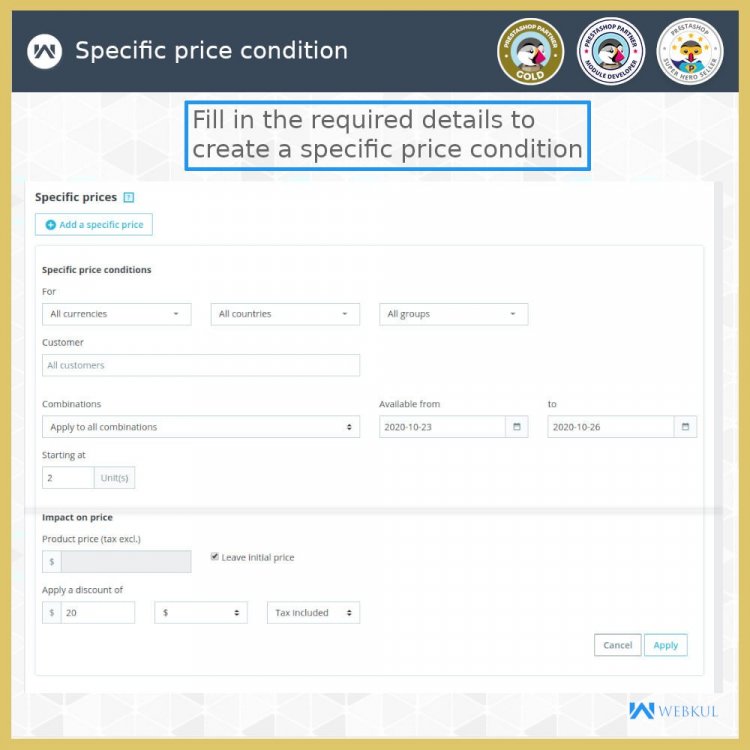750x750 pixels.
Task: Click the Module Developer partner badge
Action: pyautogui.click(x=611, y=51)
